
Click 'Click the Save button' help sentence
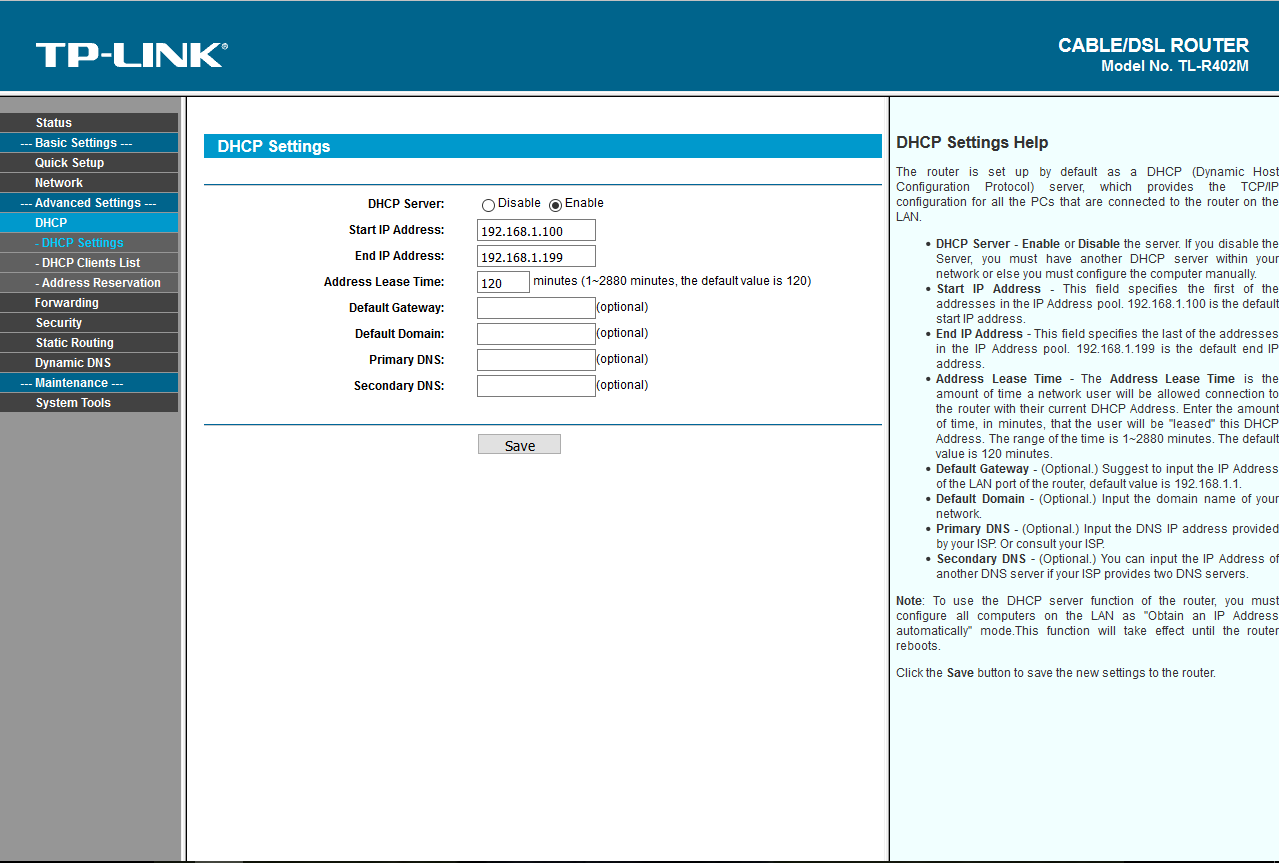click(1056, 673)
